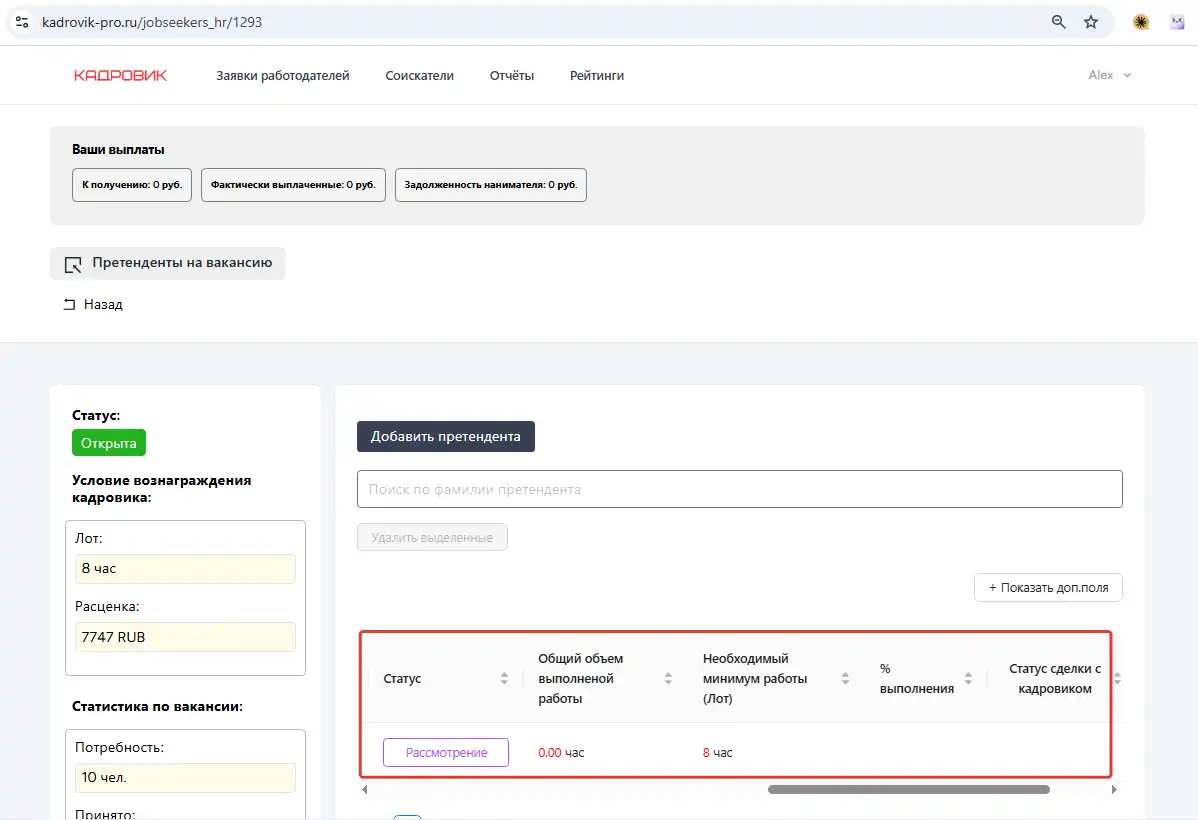Open Рассмотрение status selector

click(x=446, y=752)
